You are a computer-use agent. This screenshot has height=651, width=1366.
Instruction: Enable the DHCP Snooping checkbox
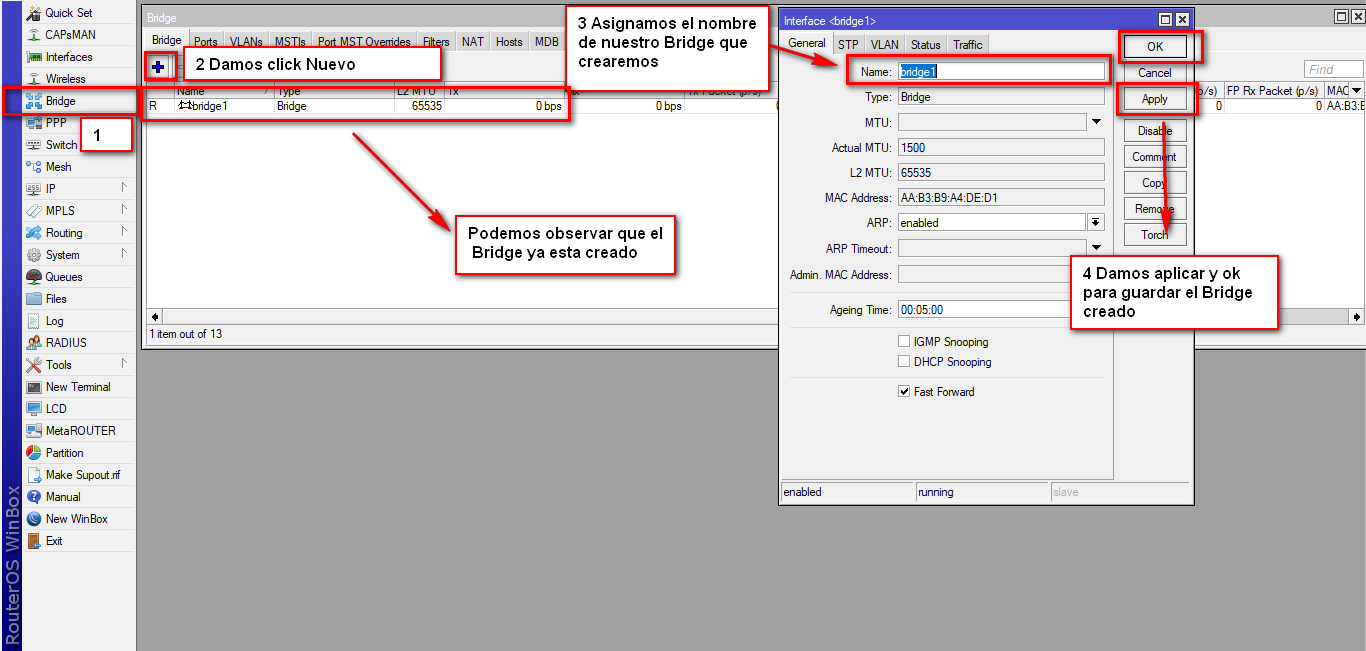(x=904, y=362)
